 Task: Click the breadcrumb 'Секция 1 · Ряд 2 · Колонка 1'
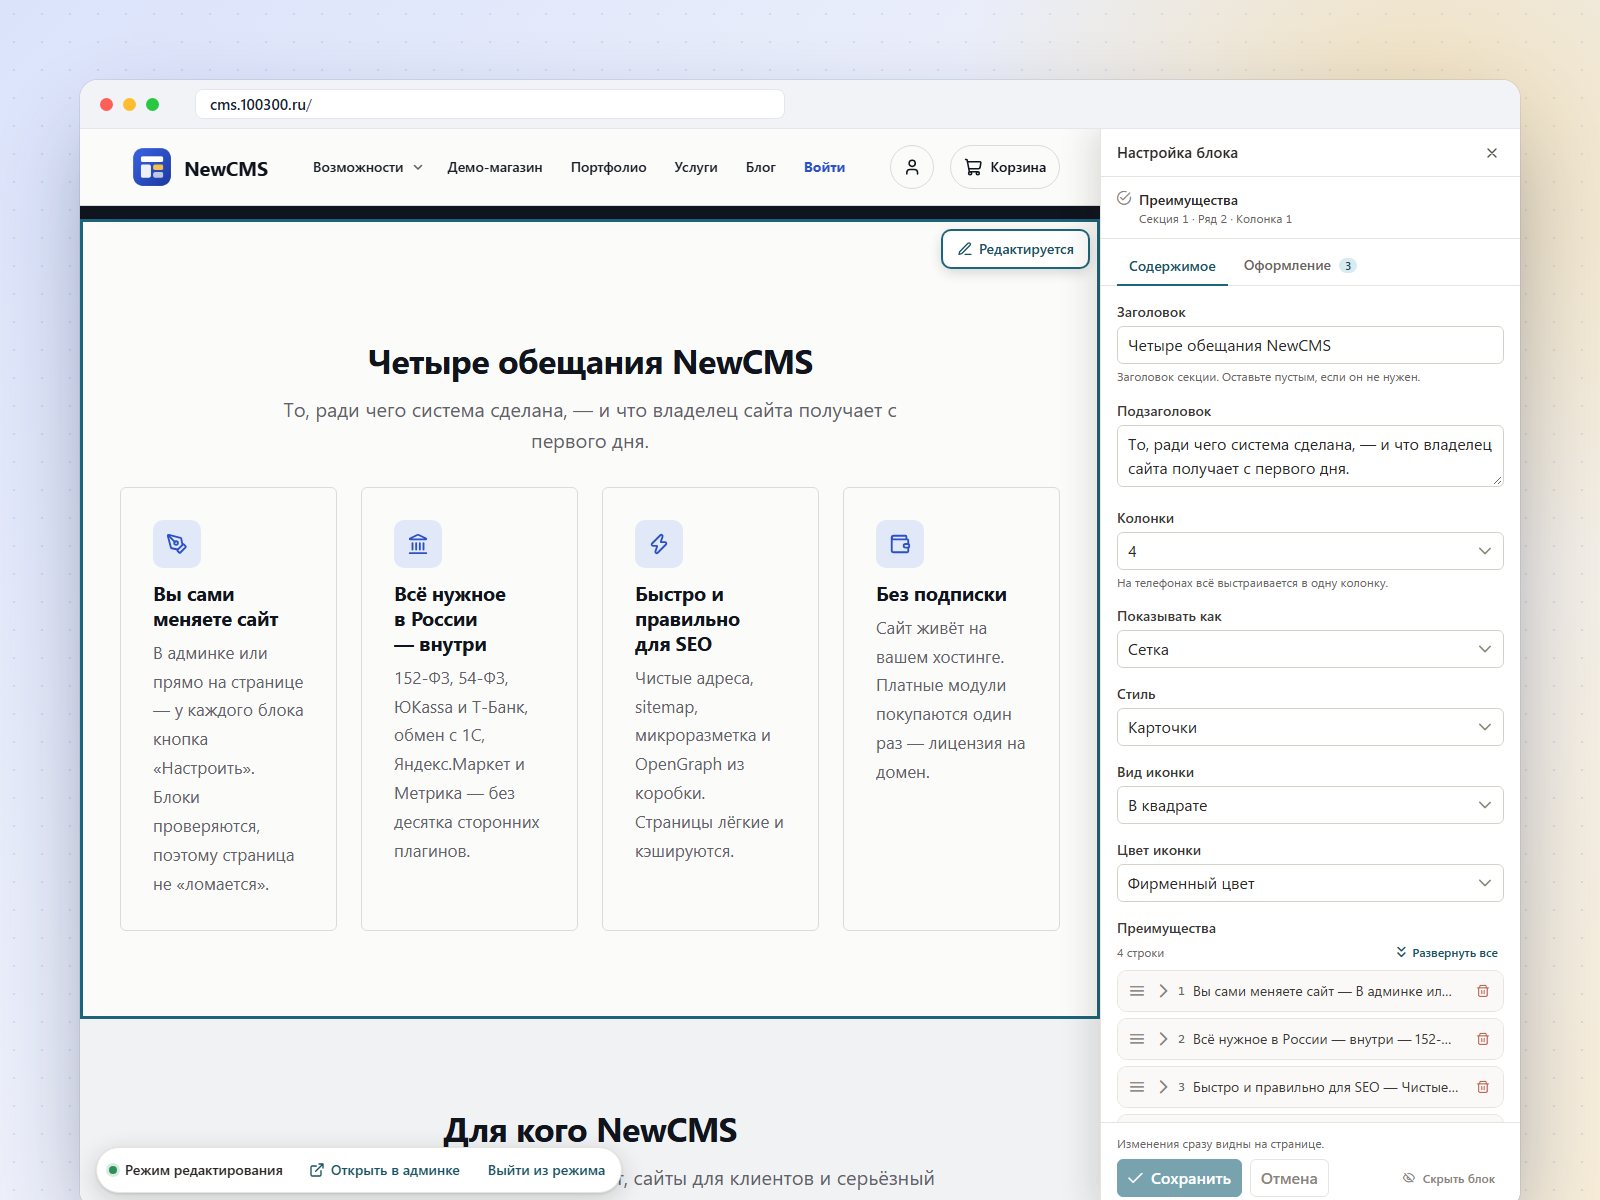(x=1215, y=219)
